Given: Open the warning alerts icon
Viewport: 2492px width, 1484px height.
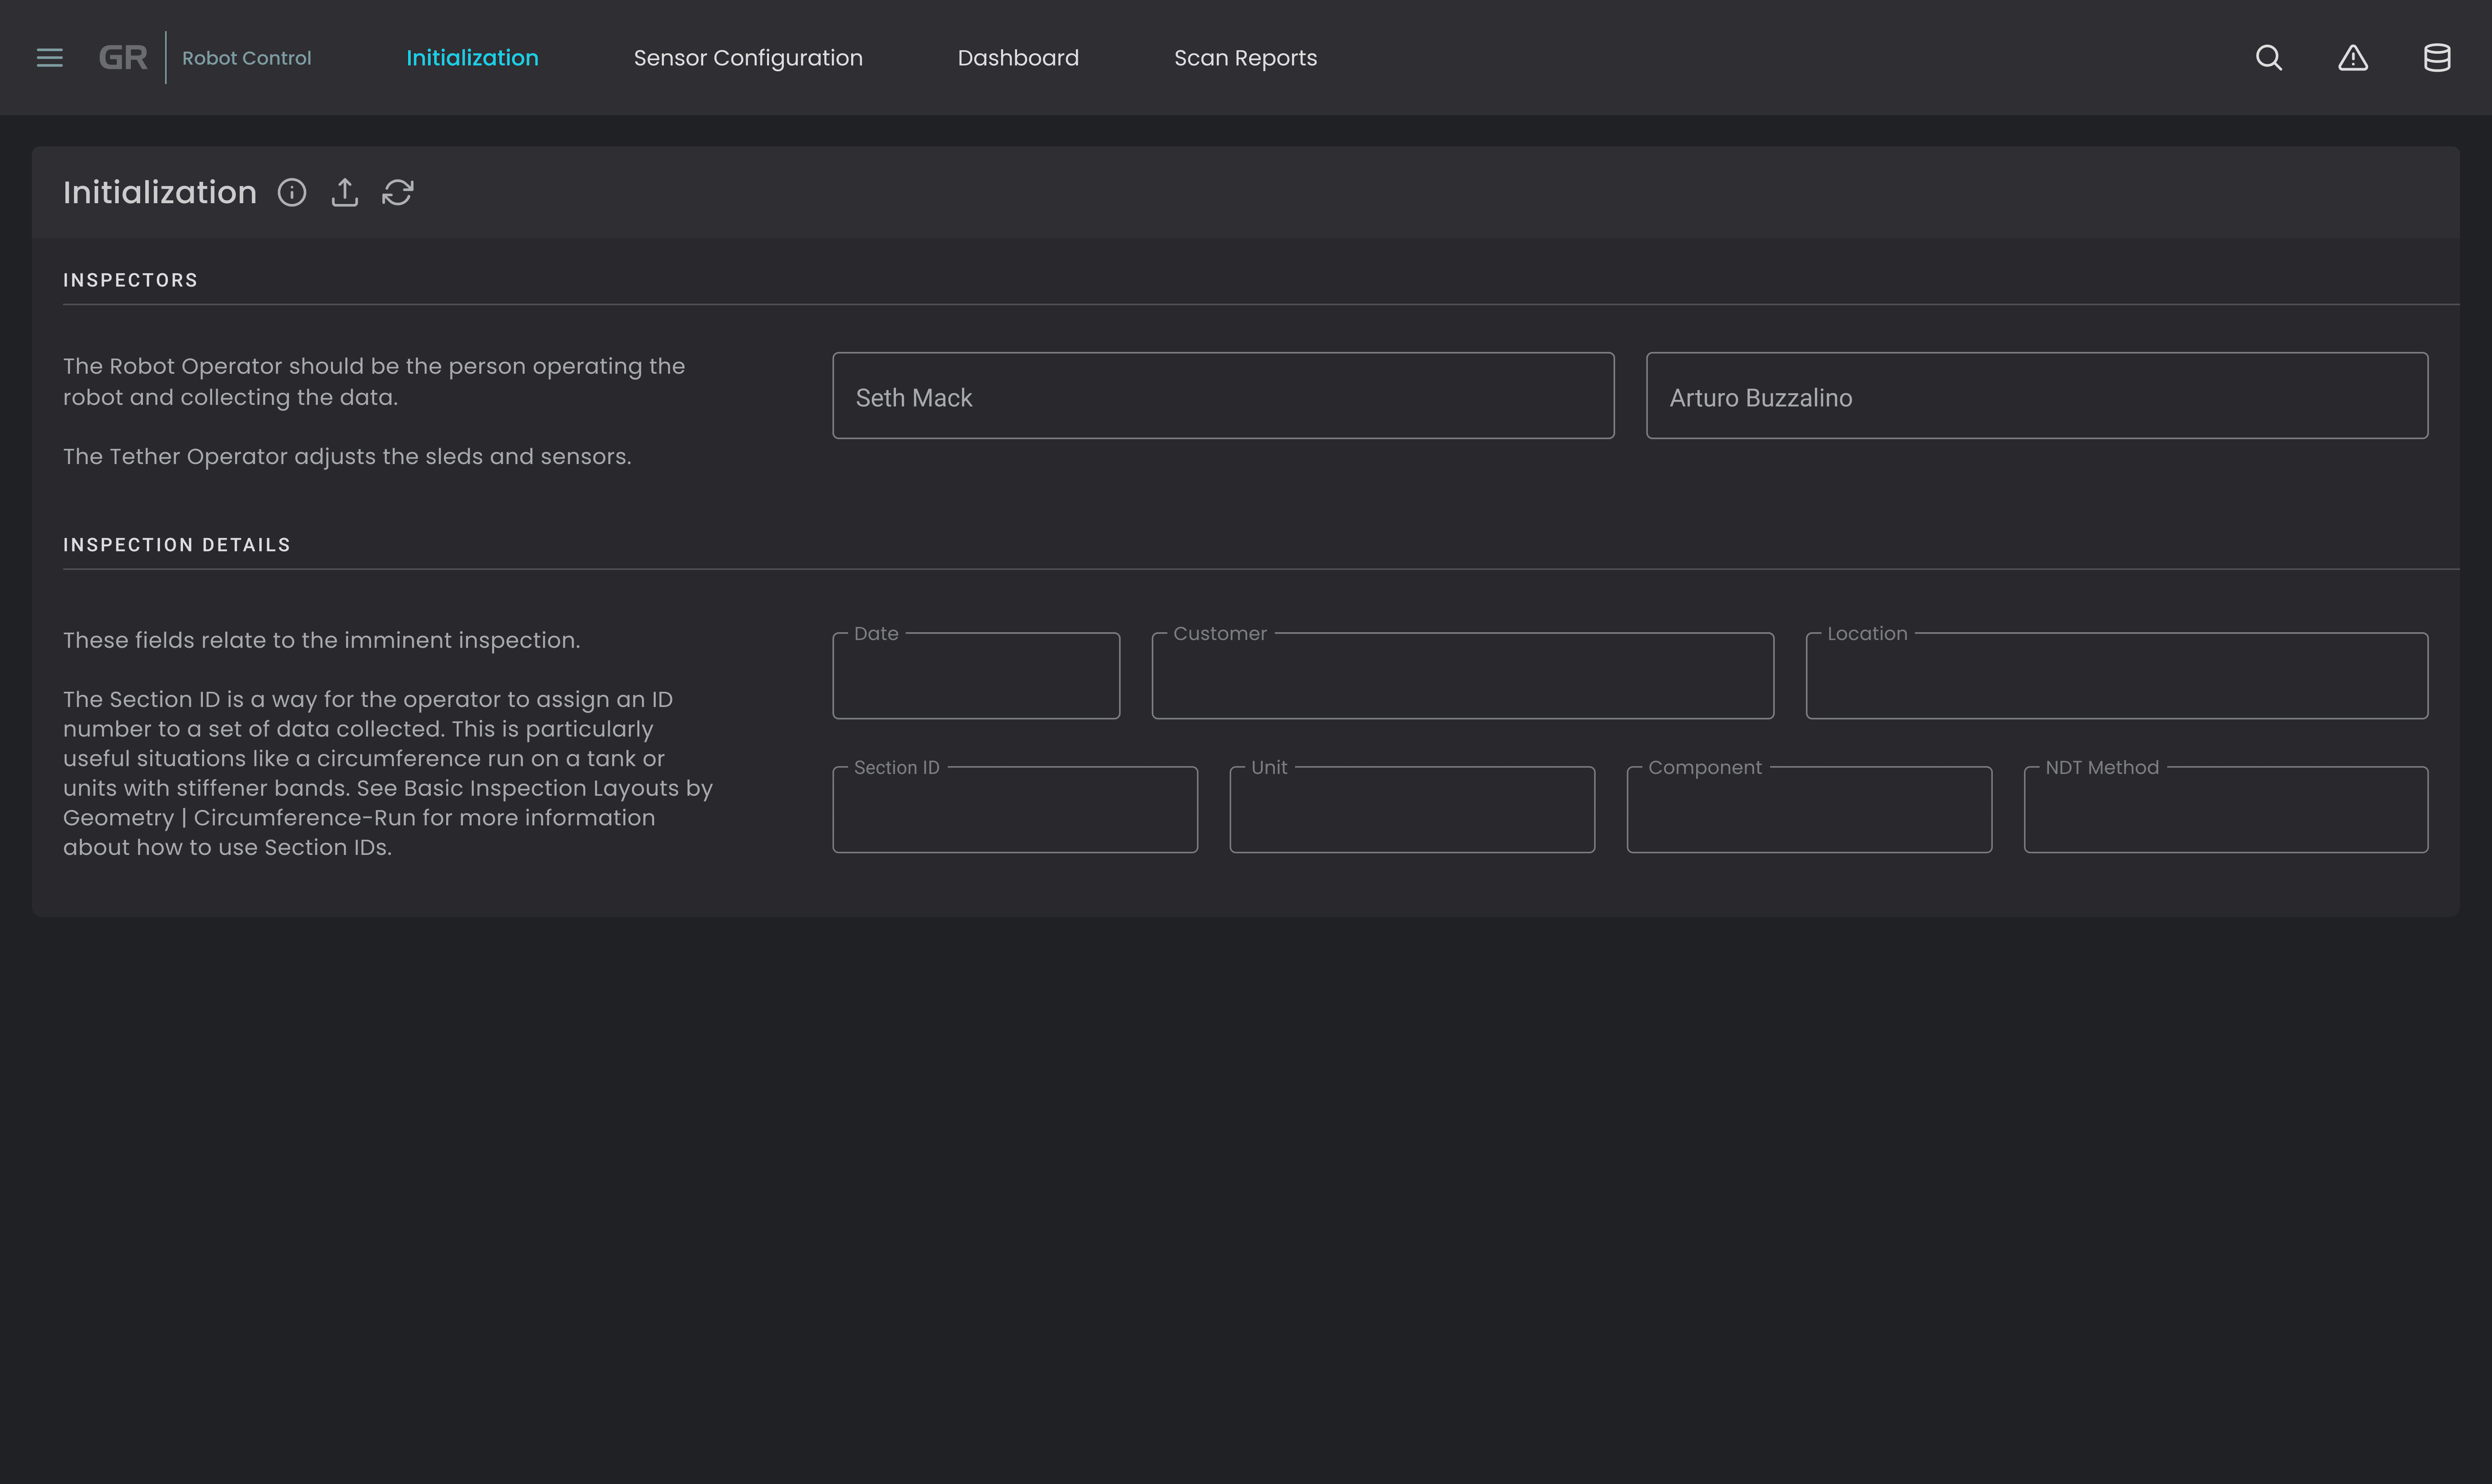Looking at the screenshot, I should click(x=2353, y=58).
